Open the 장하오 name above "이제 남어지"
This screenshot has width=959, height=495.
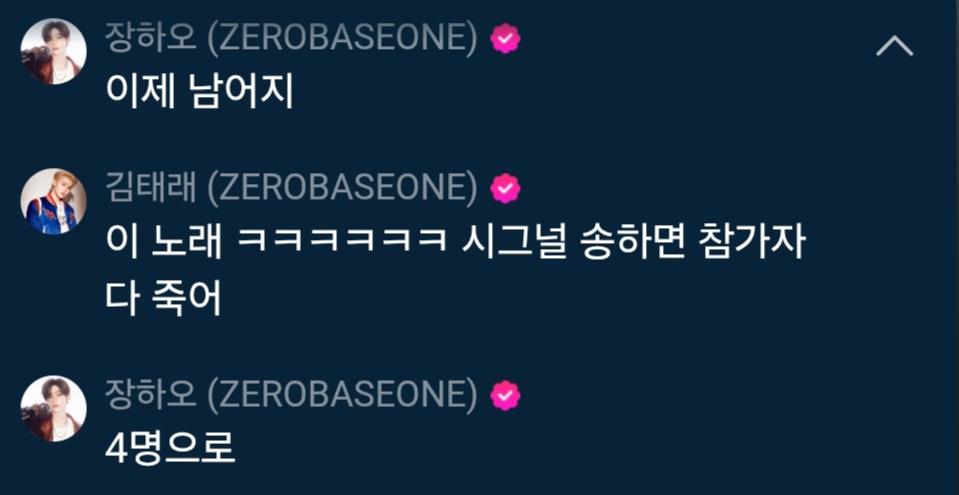[151, 39]
